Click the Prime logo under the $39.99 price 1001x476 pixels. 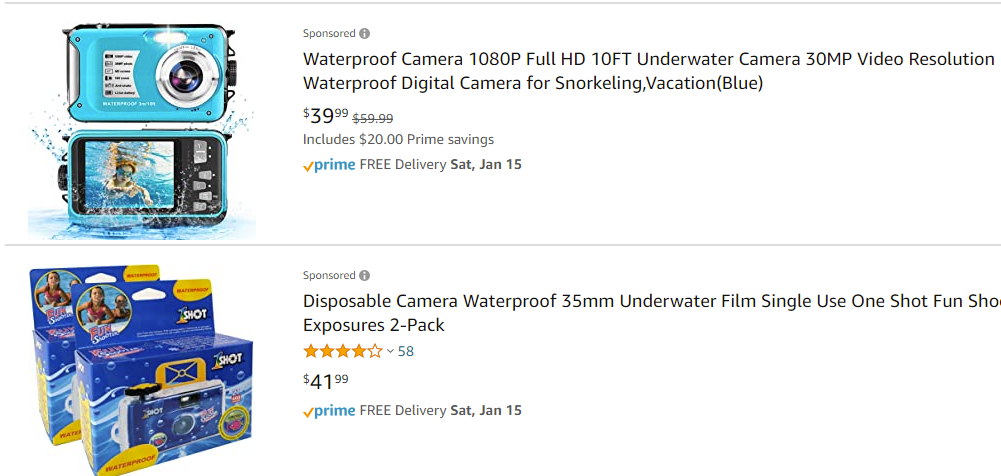(329, 165)
